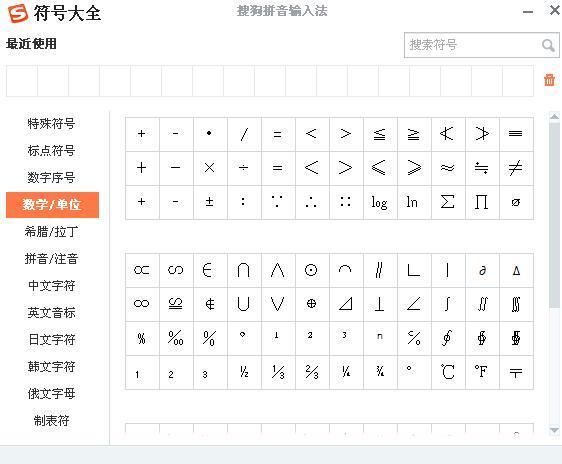The image size is (562, 464).
Task: Click the scrollbar up arrow
Action: click(x=554, y=116)
